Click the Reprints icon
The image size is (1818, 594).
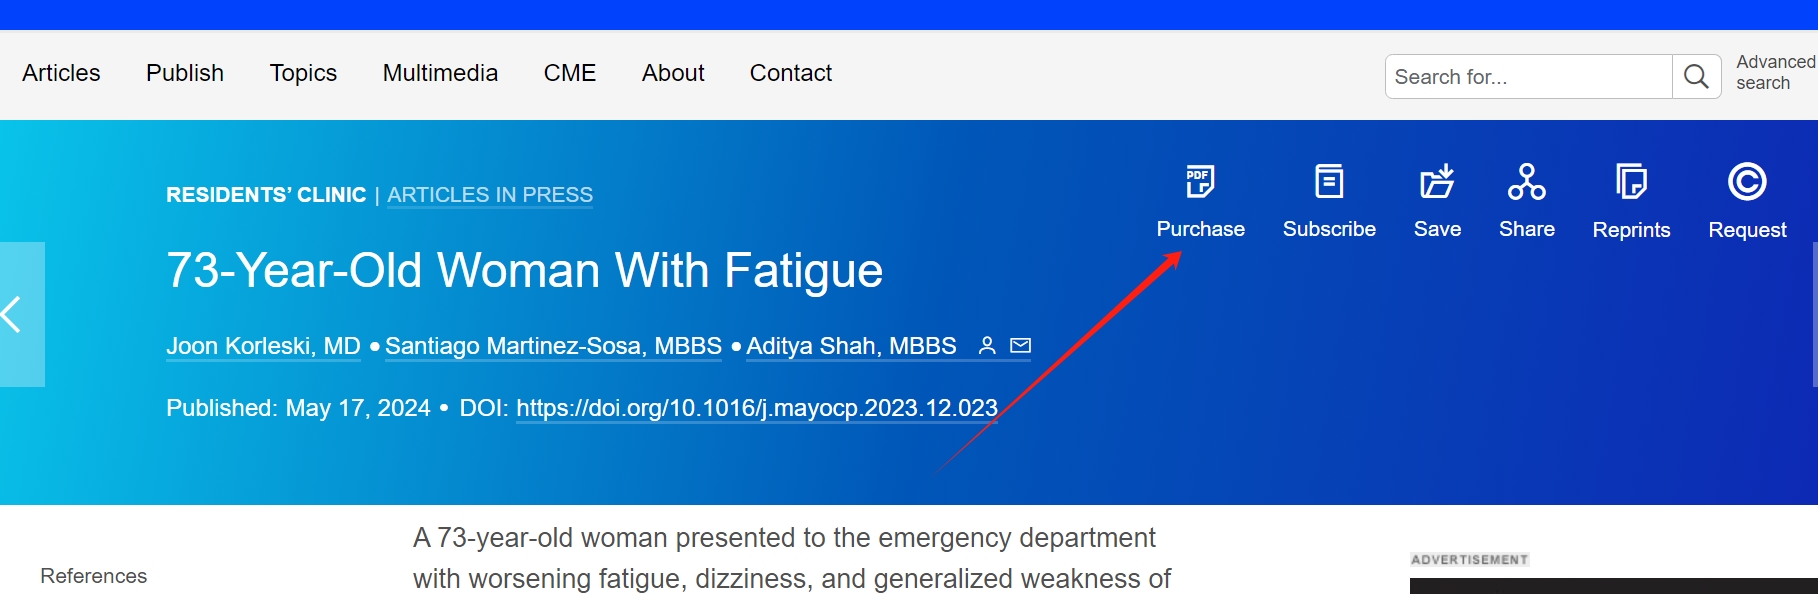point(1631,182)
